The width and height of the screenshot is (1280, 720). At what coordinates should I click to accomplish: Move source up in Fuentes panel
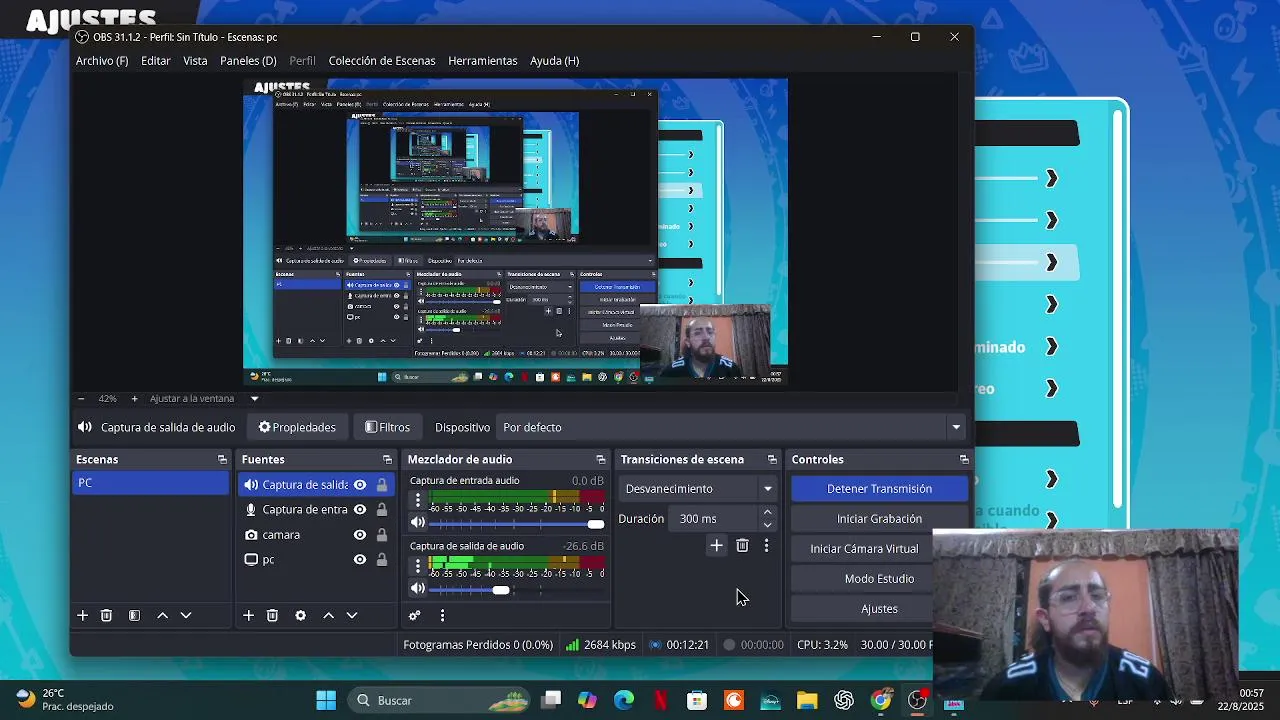(x=328, y=616)
